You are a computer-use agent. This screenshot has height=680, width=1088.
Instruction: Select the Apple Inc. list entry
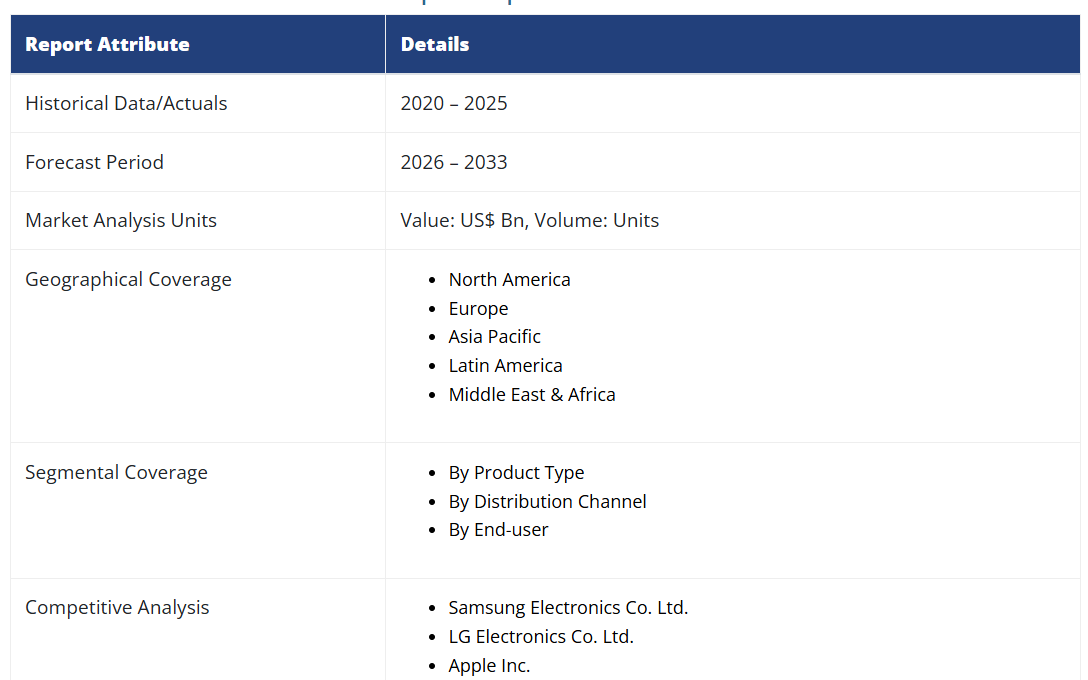coord(489,665)
